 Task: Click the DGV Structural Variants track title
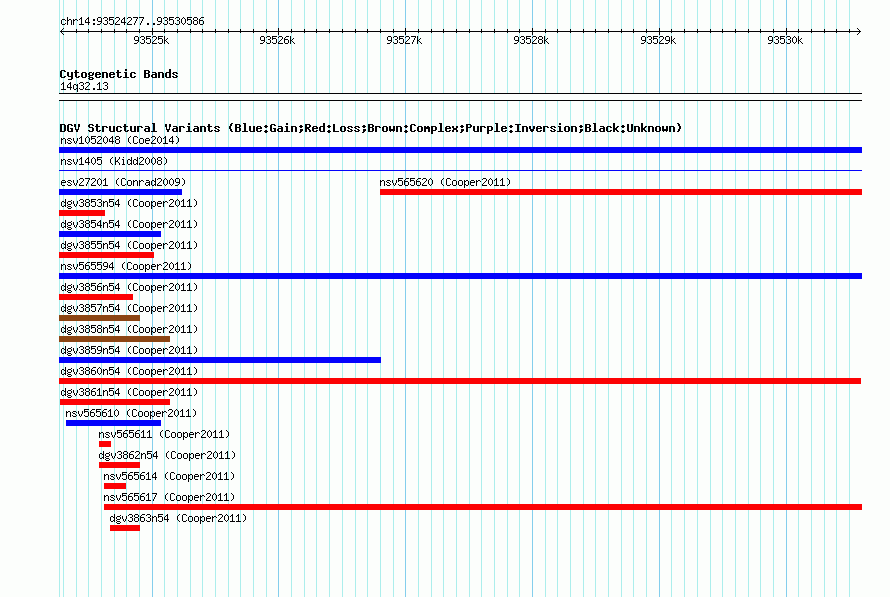click(x=371, y=128)
